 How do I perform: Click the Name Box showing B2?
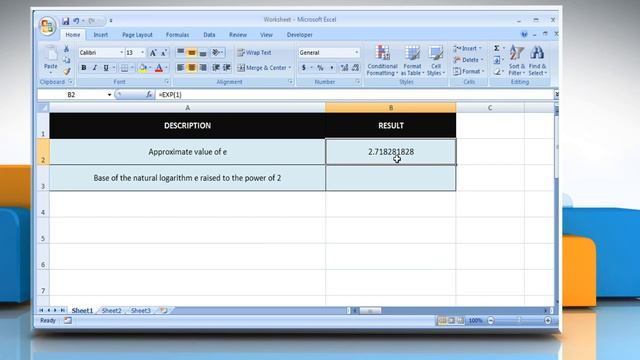tap(71, 95)
